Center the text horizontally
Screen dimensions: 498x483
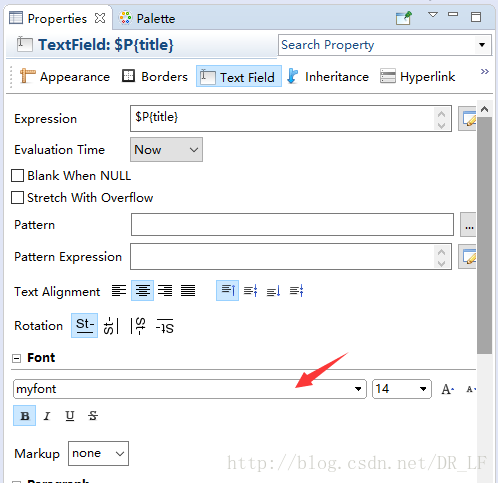point(142,291)
